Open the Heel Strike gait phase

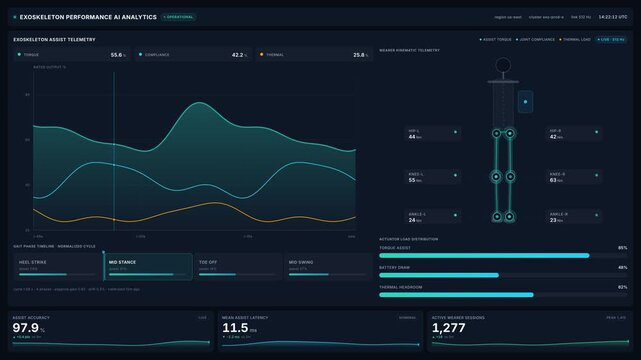(57, 267)
